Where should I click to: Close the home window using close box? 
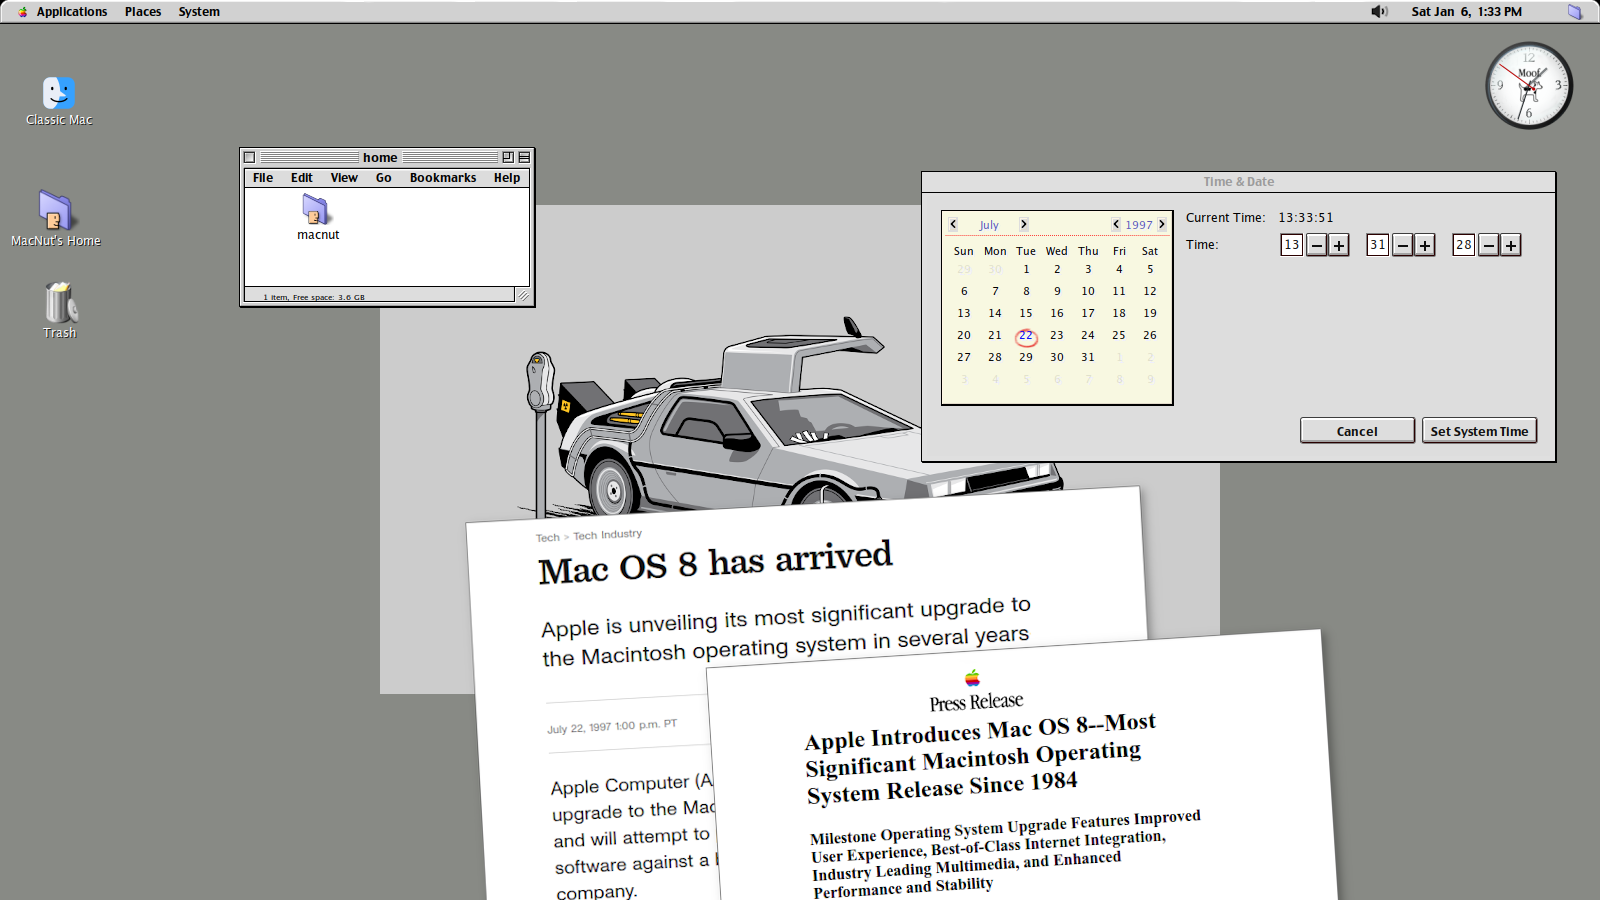[250, 158]
